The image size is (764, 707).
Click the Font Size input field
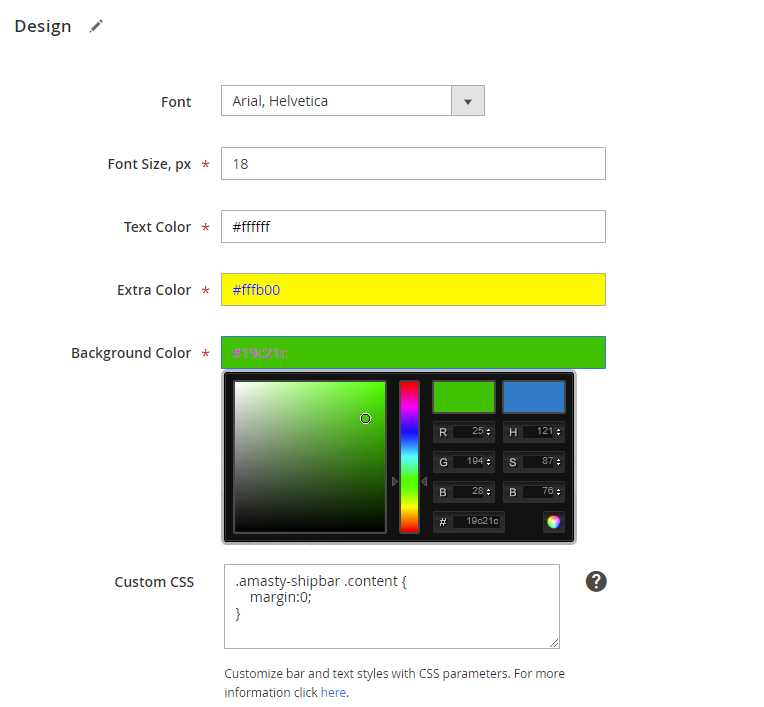[x=413, y=164]
